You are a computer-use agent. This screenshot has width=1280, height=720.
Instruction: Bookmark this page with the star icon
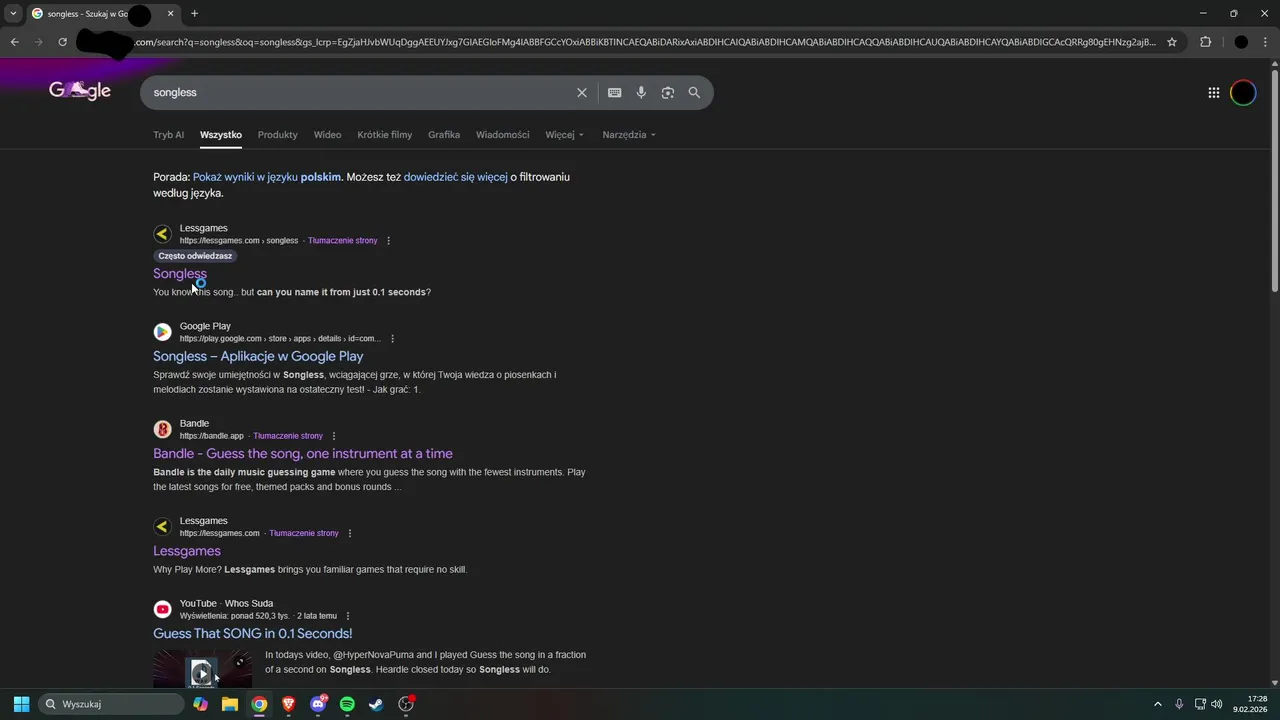(1172, 42)
